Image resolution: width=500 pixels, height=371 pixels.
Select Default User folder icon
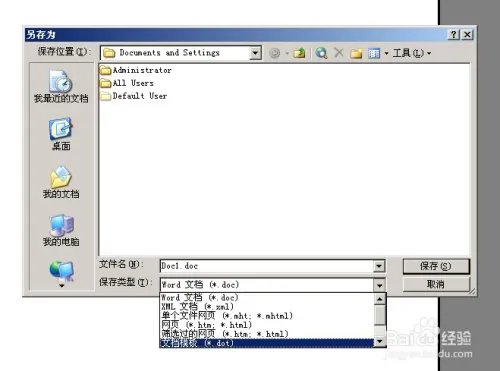[105, 96]
